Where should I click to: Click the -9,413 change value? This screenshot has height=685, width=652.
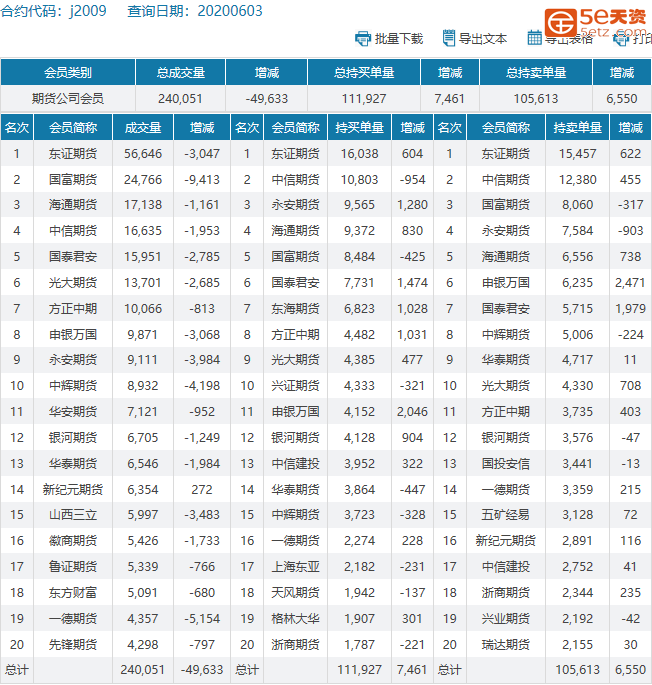[202, 180]
